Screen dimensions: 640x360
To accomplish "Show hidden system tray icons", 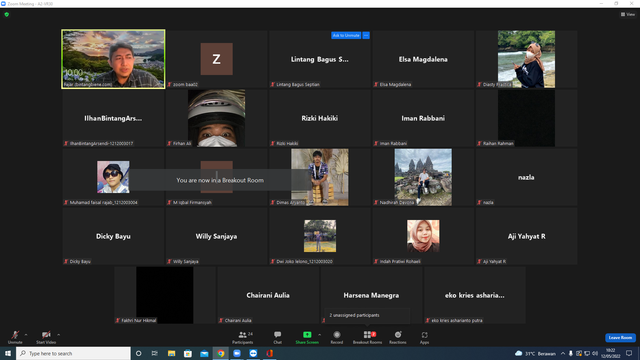I will [x=563, y=353].
